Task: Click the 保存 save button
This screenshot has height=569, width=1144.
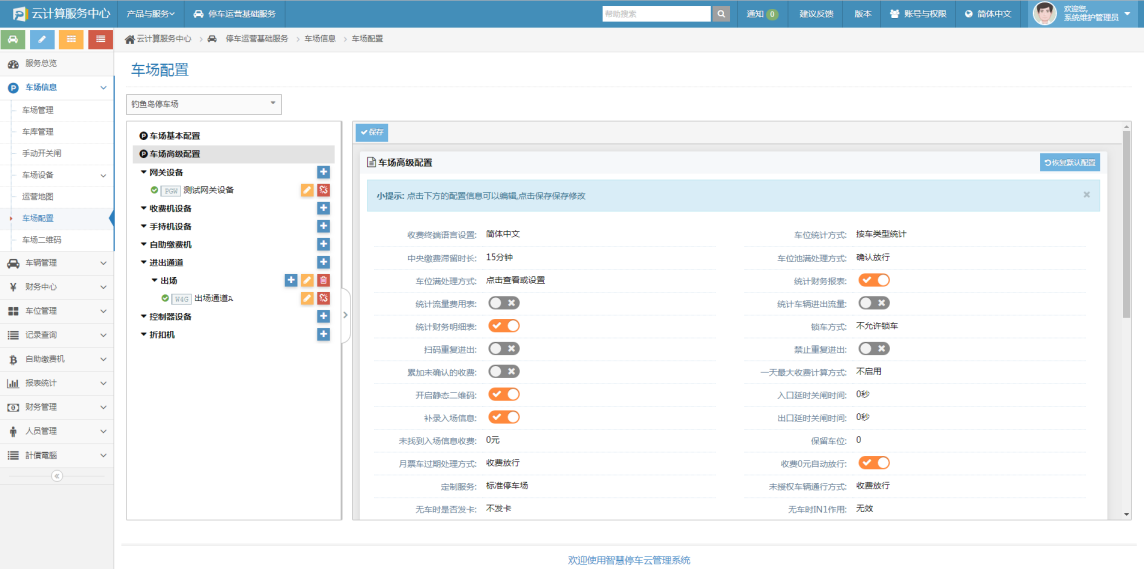Action: 372,133
